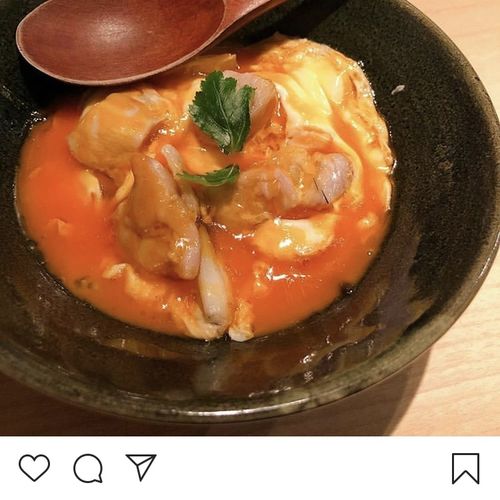Click the pinkish chicken piece on the right side
Image resolution: width=500 pixels, height=500 pixels.
point(333,178)
